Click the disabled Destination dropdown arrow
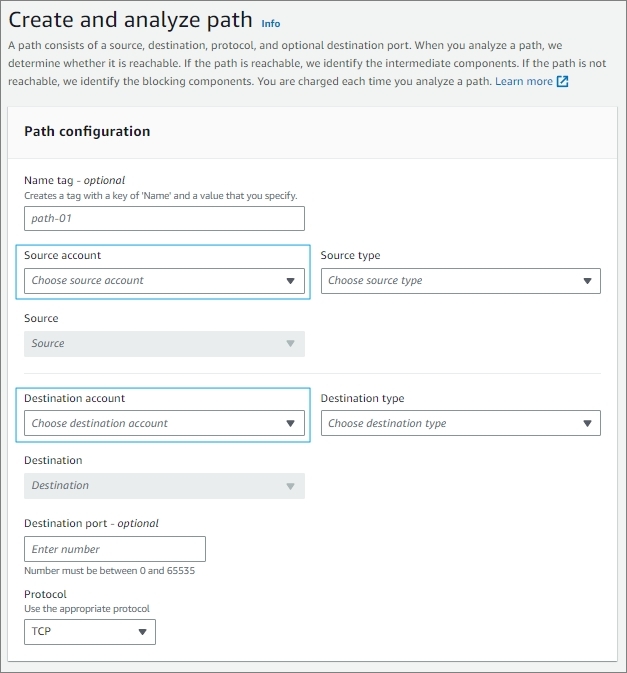Viewport: 627px width, 673px height. point(291,486)
